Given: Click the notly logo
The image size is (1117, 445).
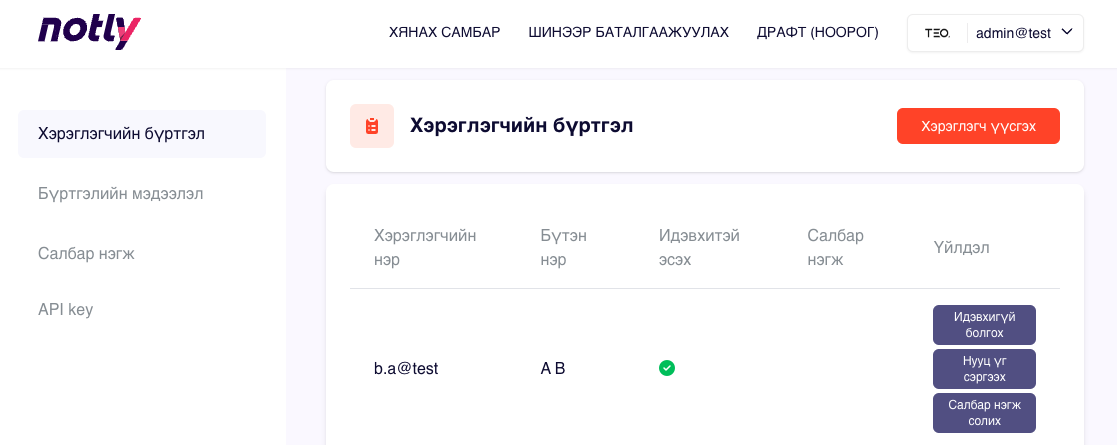Looking at the screenshot, I should click(89, 32).
